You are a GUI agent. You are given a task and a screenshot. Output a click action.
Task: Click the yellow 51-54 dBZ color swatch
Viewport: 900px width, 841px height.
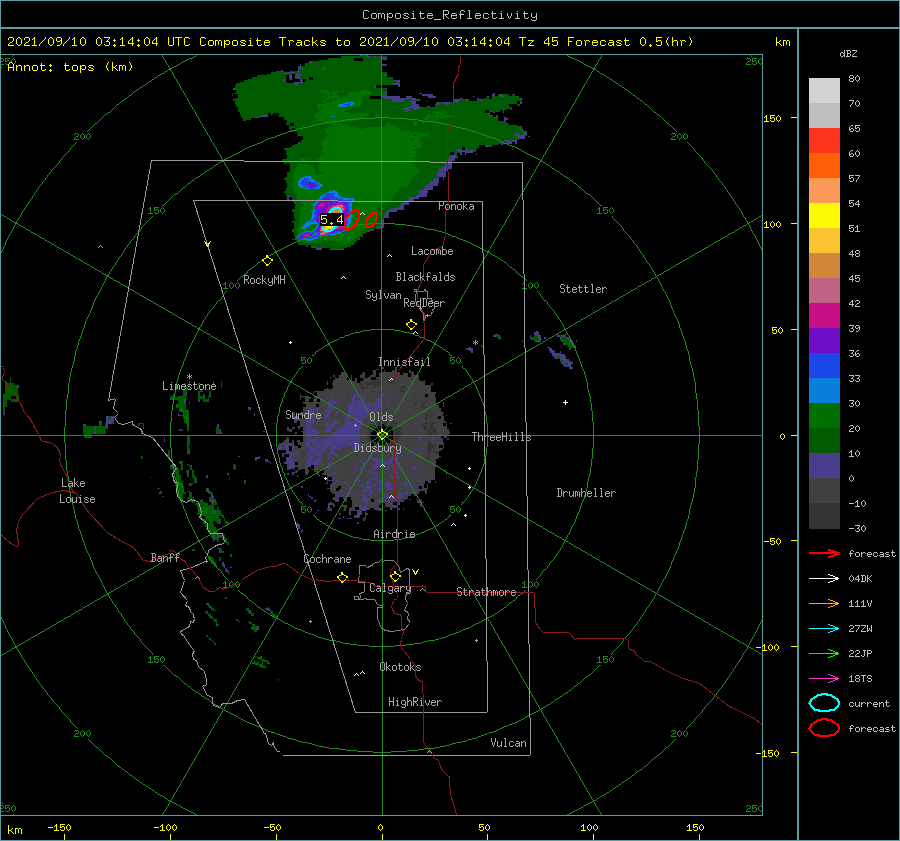pyautogui.click(x=824, y=216)
